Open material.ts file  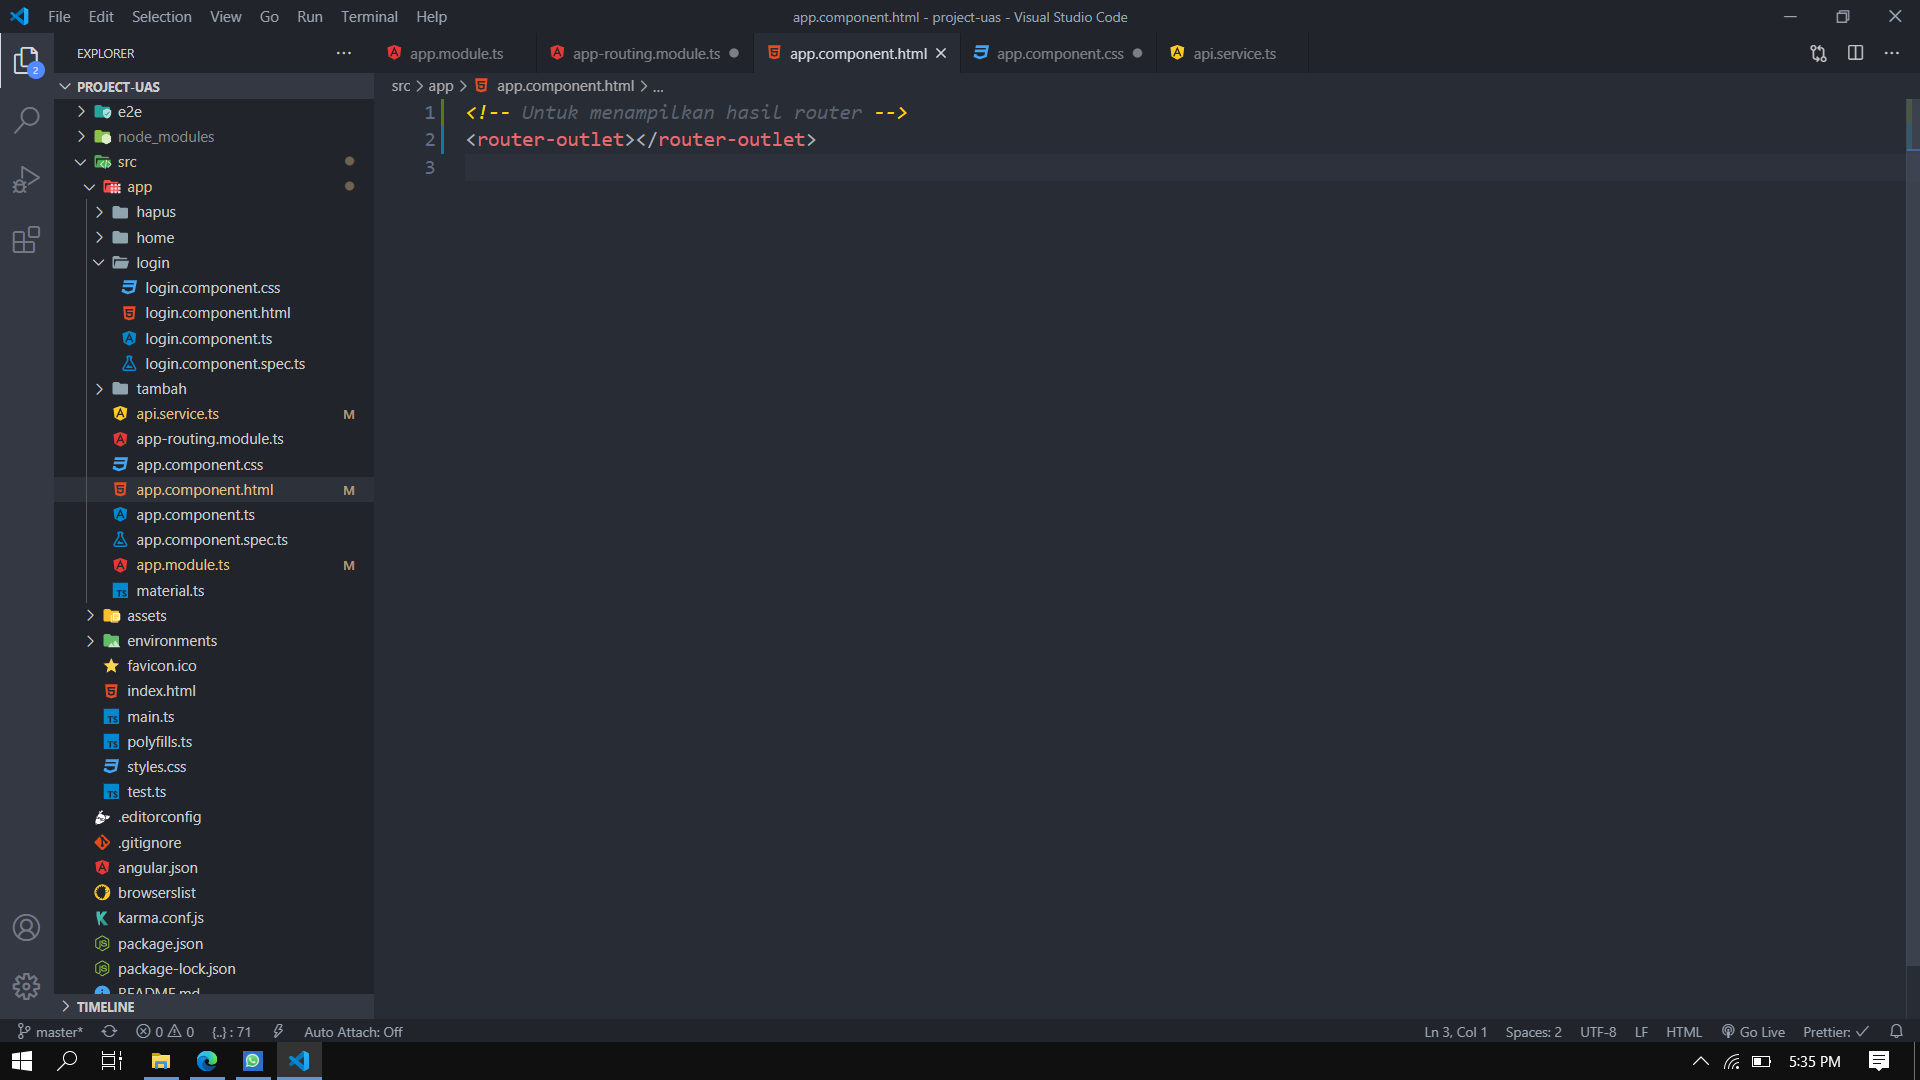point(214,591)
